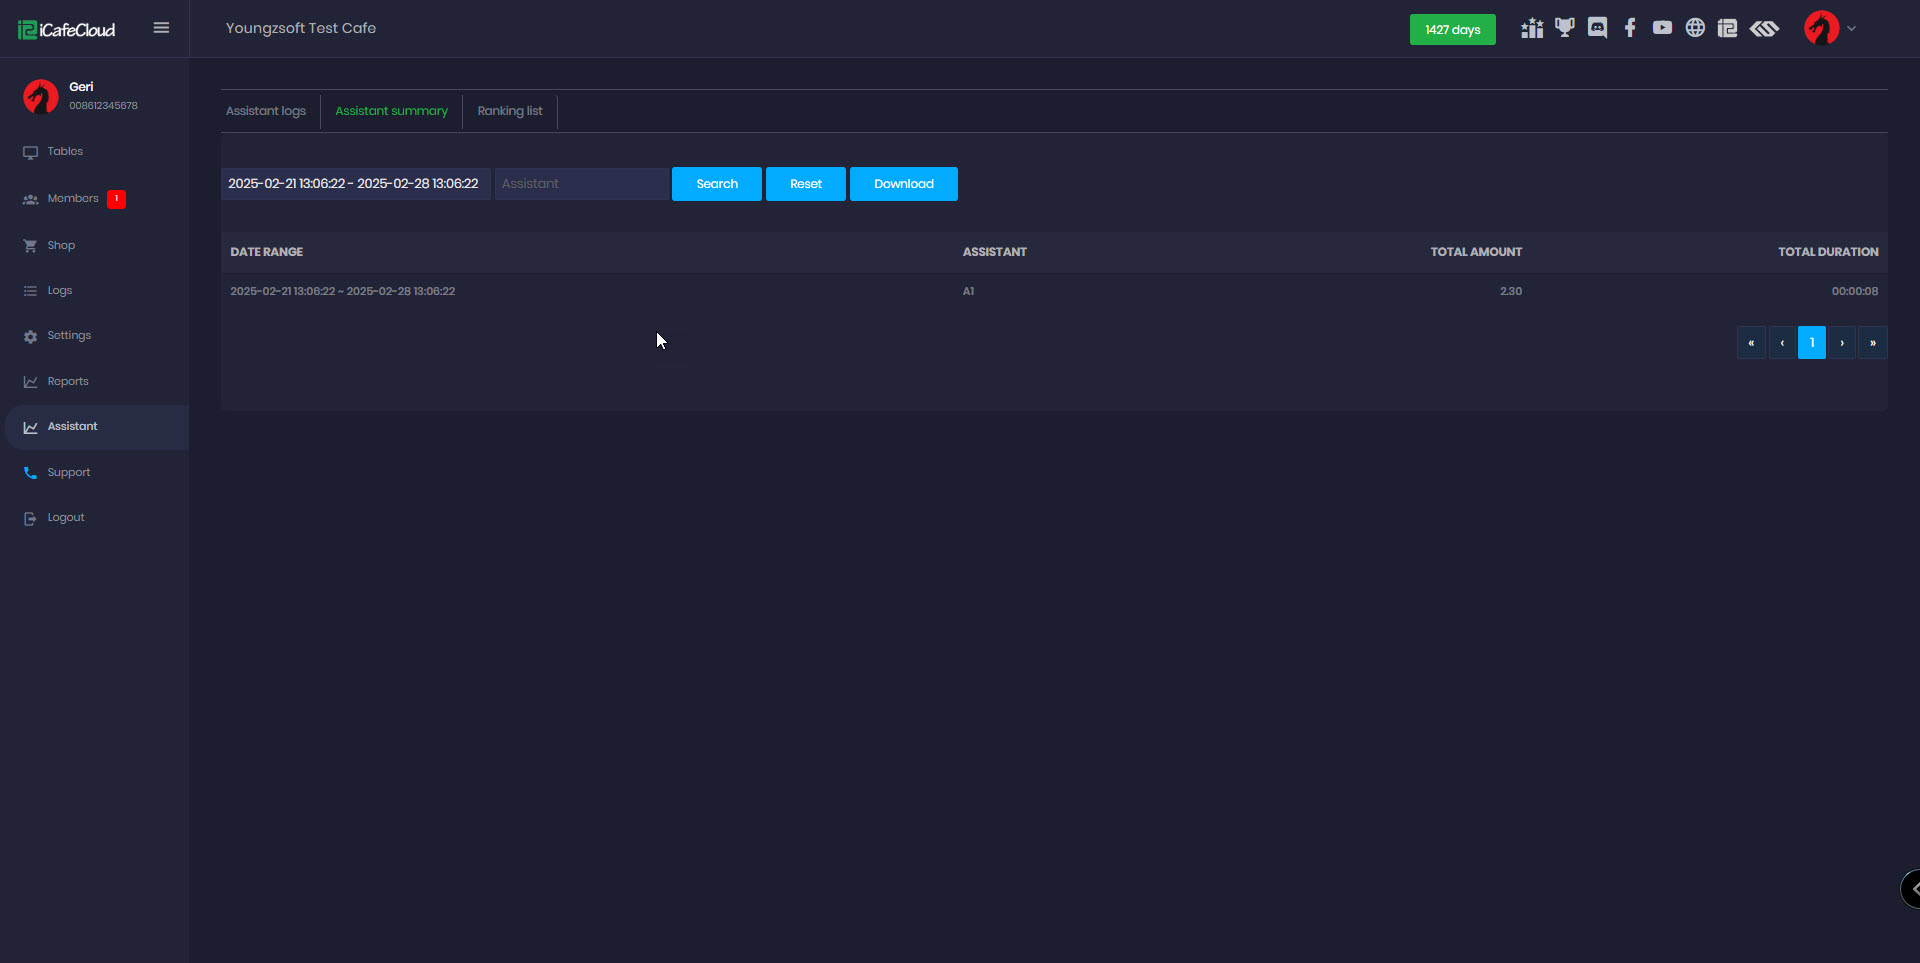Open the date range picker field
Viewport: 1920px width, 963px height.
(354, 184)
